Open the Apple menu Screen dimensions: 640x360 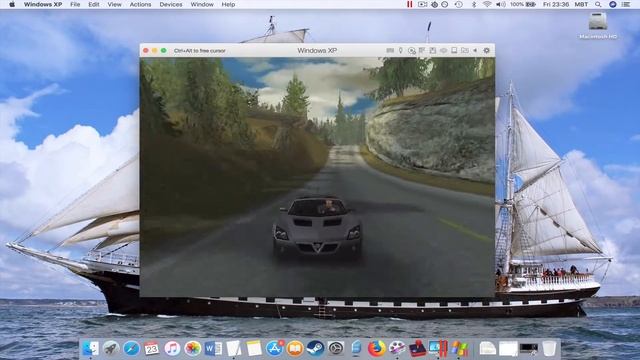click(12, 4)
